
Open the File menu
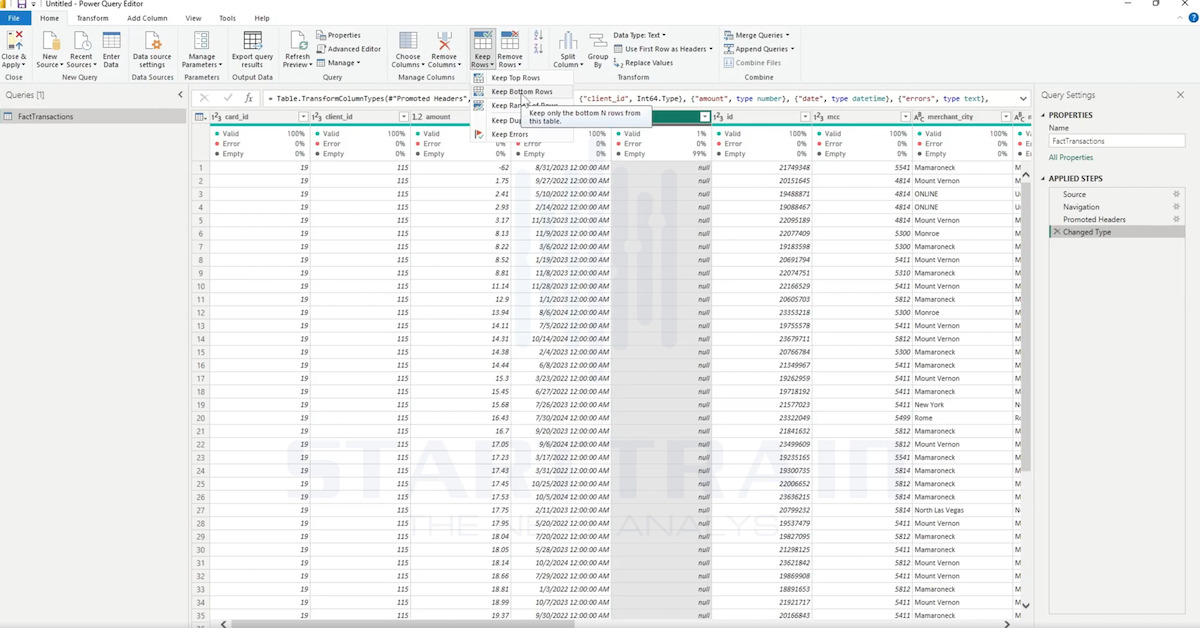(x=14, y=18)
